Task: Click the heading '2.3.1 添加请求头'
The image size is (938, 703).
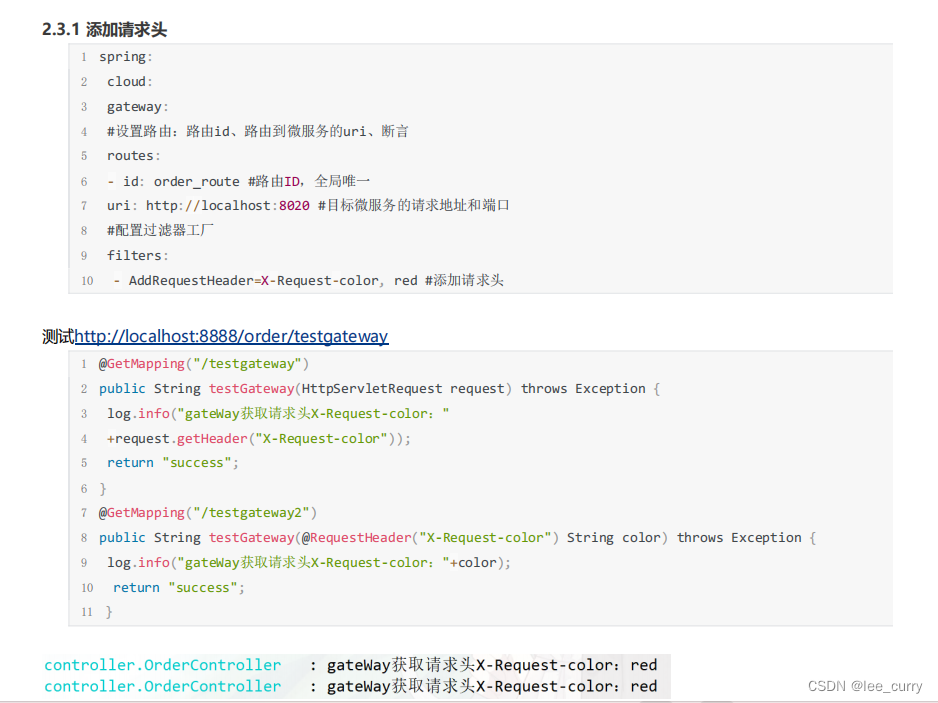Action: click(x=104, y=29)
